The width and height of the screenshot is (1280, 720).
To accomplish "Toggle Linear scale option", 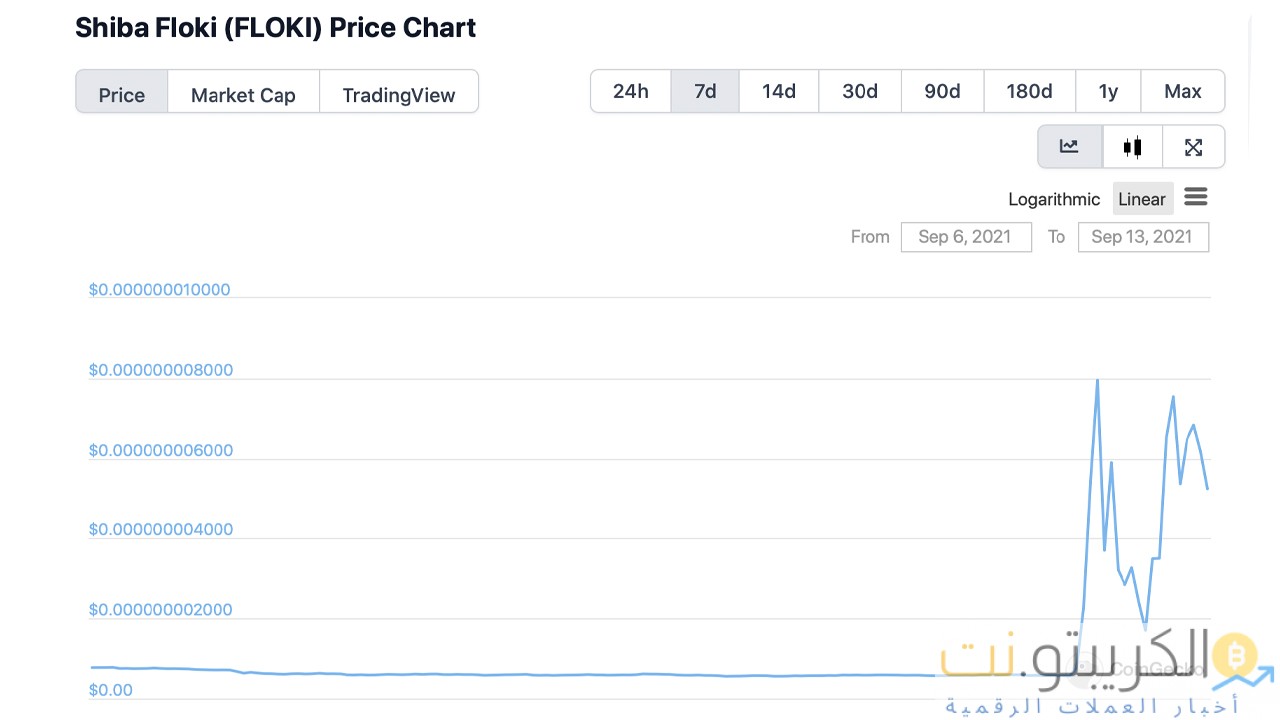I will pos(1141,199).
